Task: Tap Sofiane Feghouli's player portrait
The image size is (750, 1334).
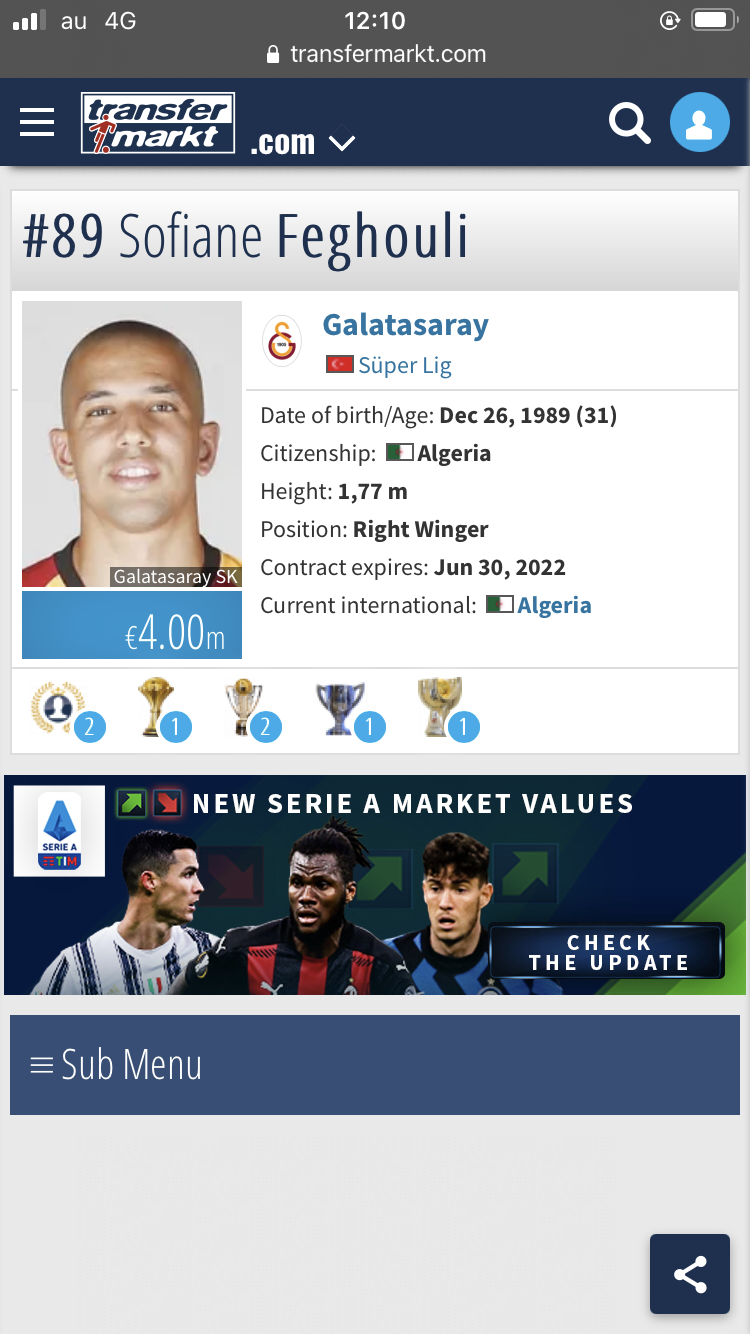Action: (x=132, y=444)
